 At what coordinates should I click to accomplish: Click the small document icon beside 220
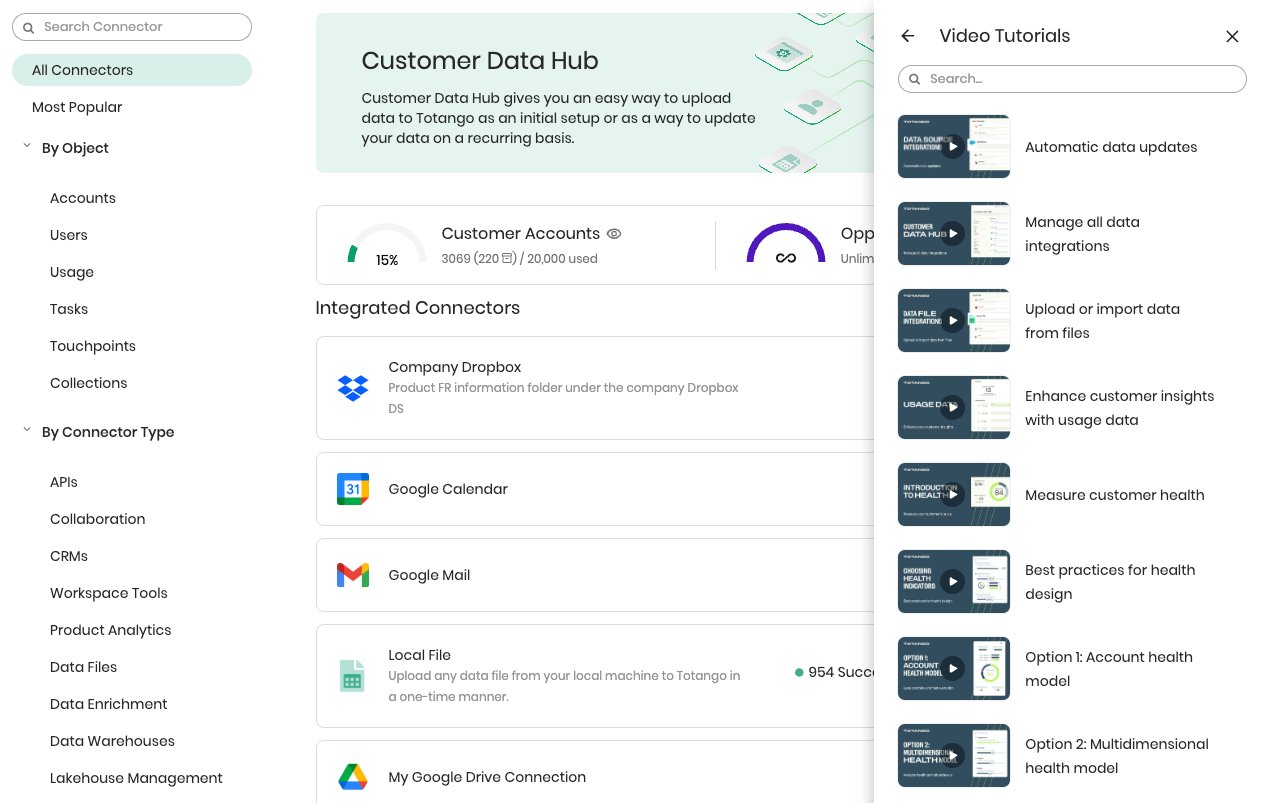pos(509,258)
